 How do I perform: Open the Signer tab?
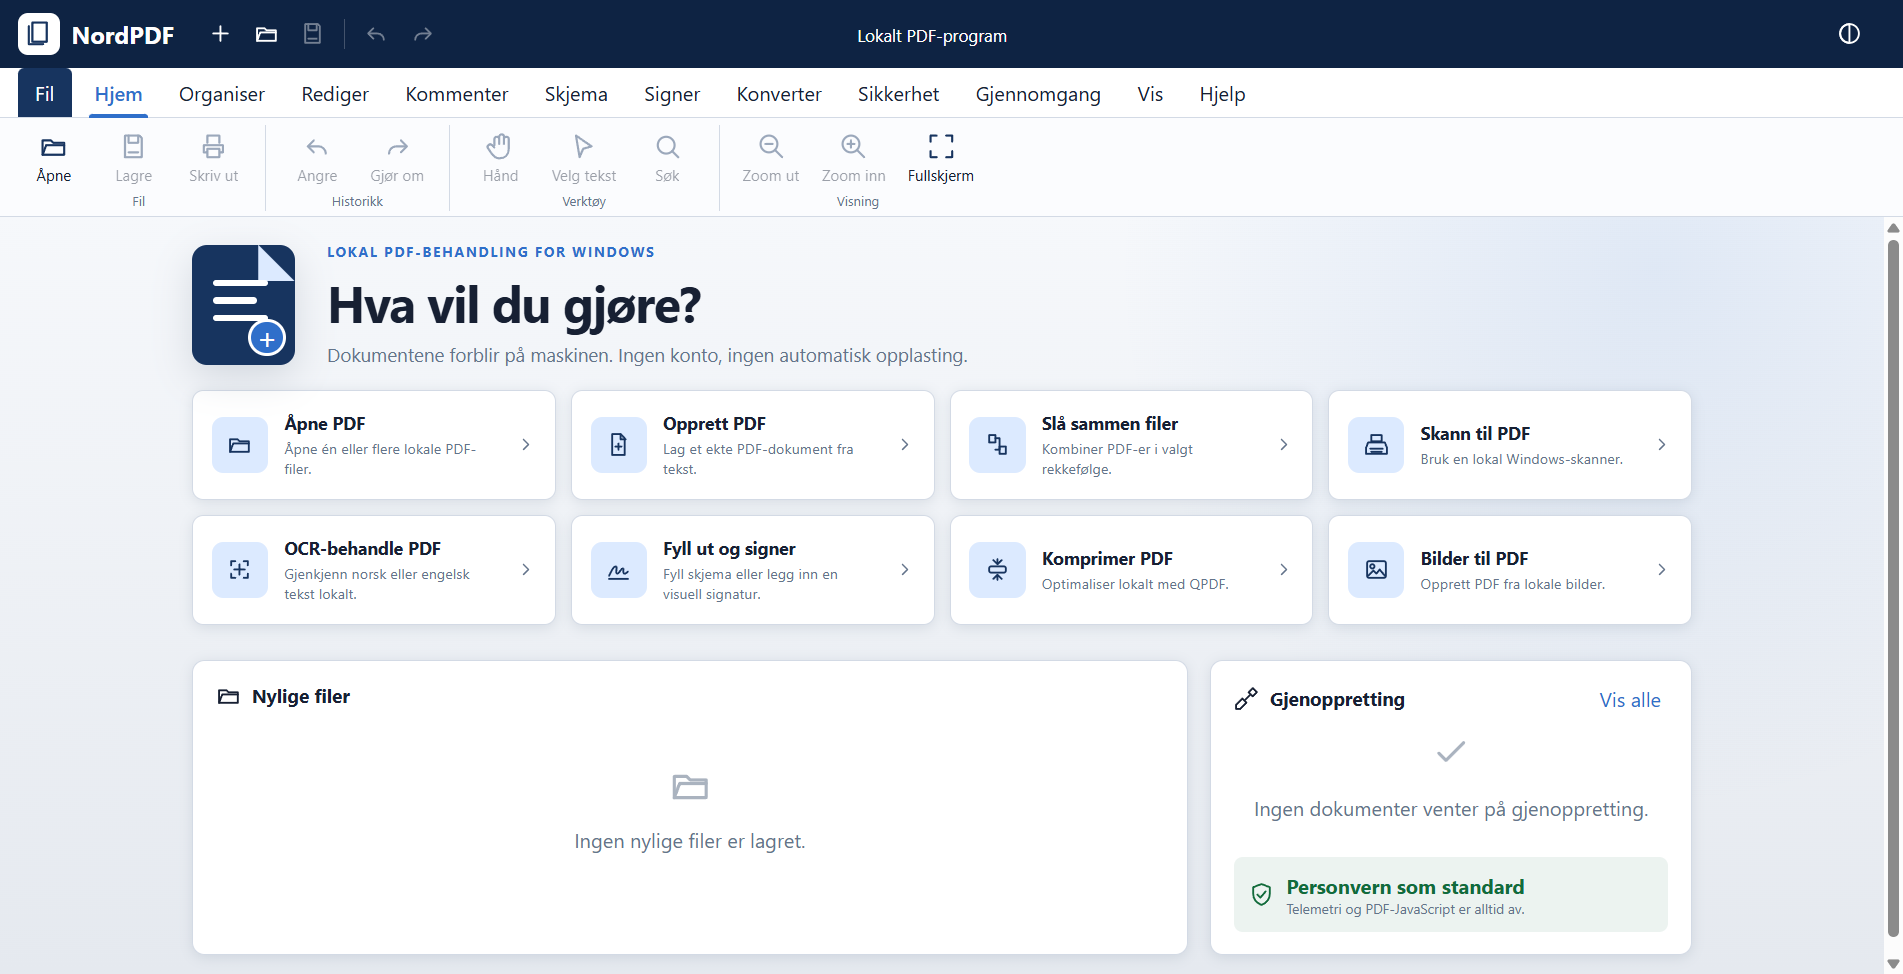(672, 93)
